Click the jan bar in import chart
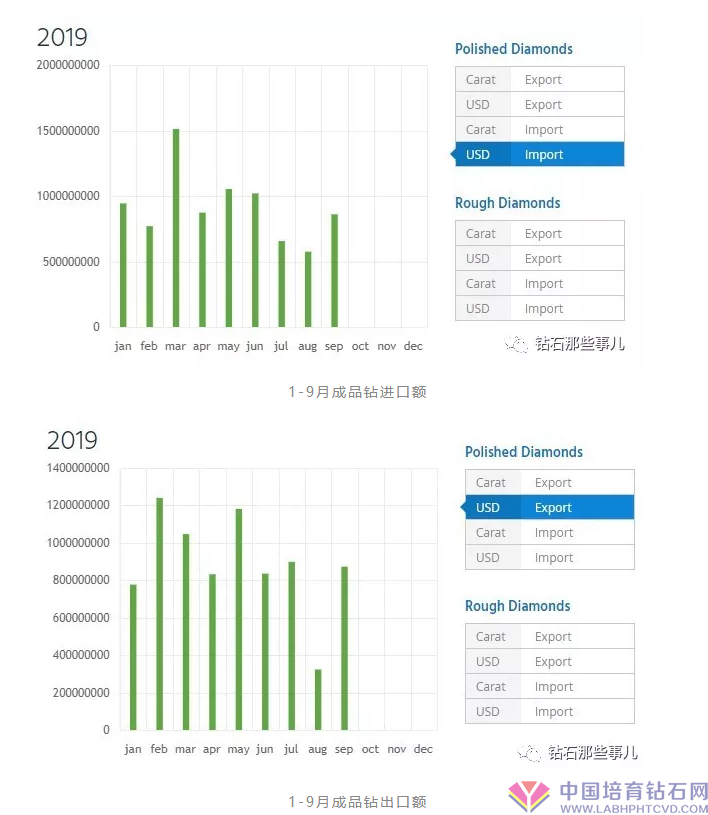Screen dimensions: 708x815 click(123, 265)
